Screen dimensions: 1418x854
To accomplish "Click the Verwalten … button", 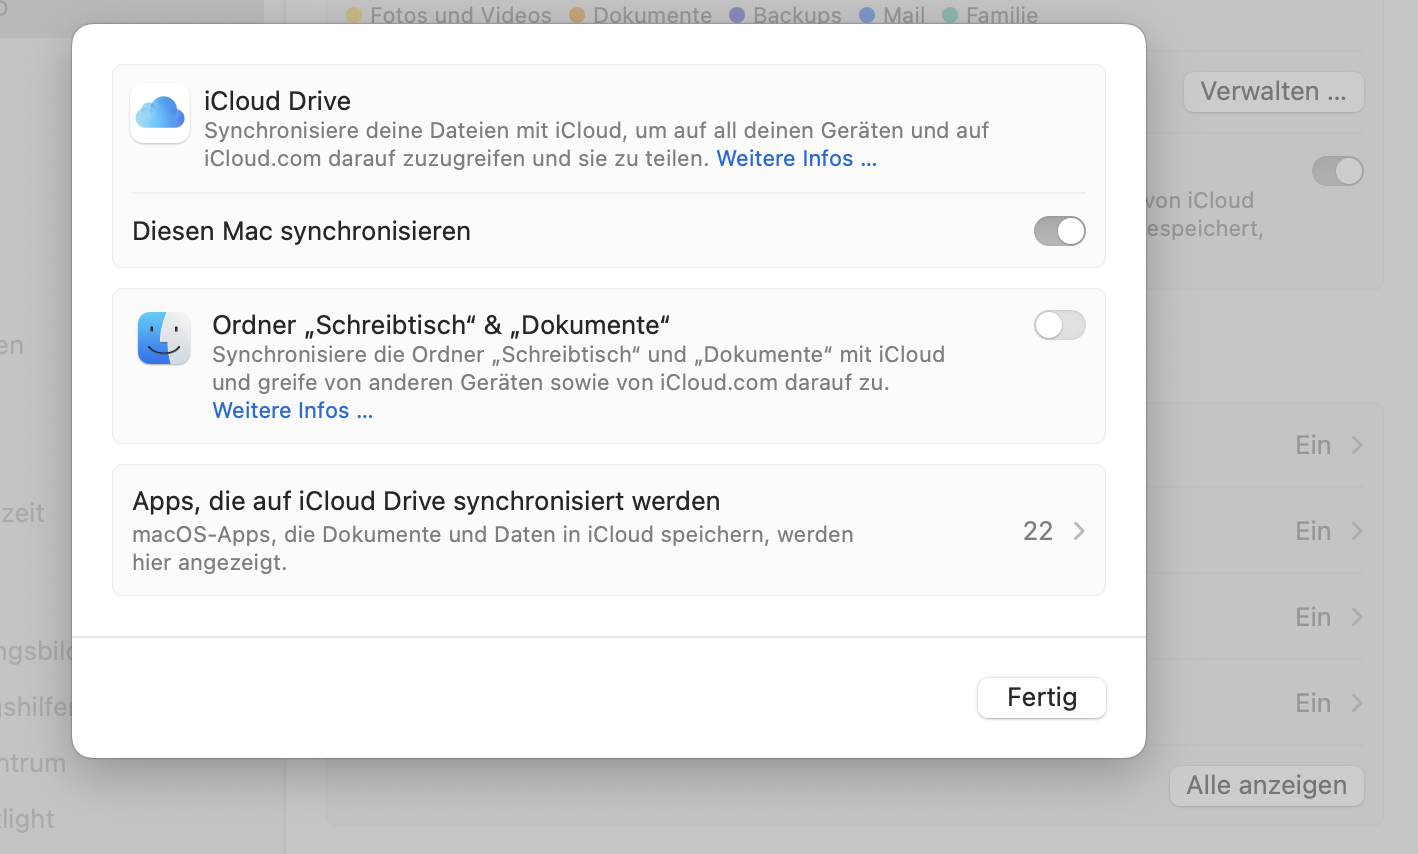I will click(1273, 92).
